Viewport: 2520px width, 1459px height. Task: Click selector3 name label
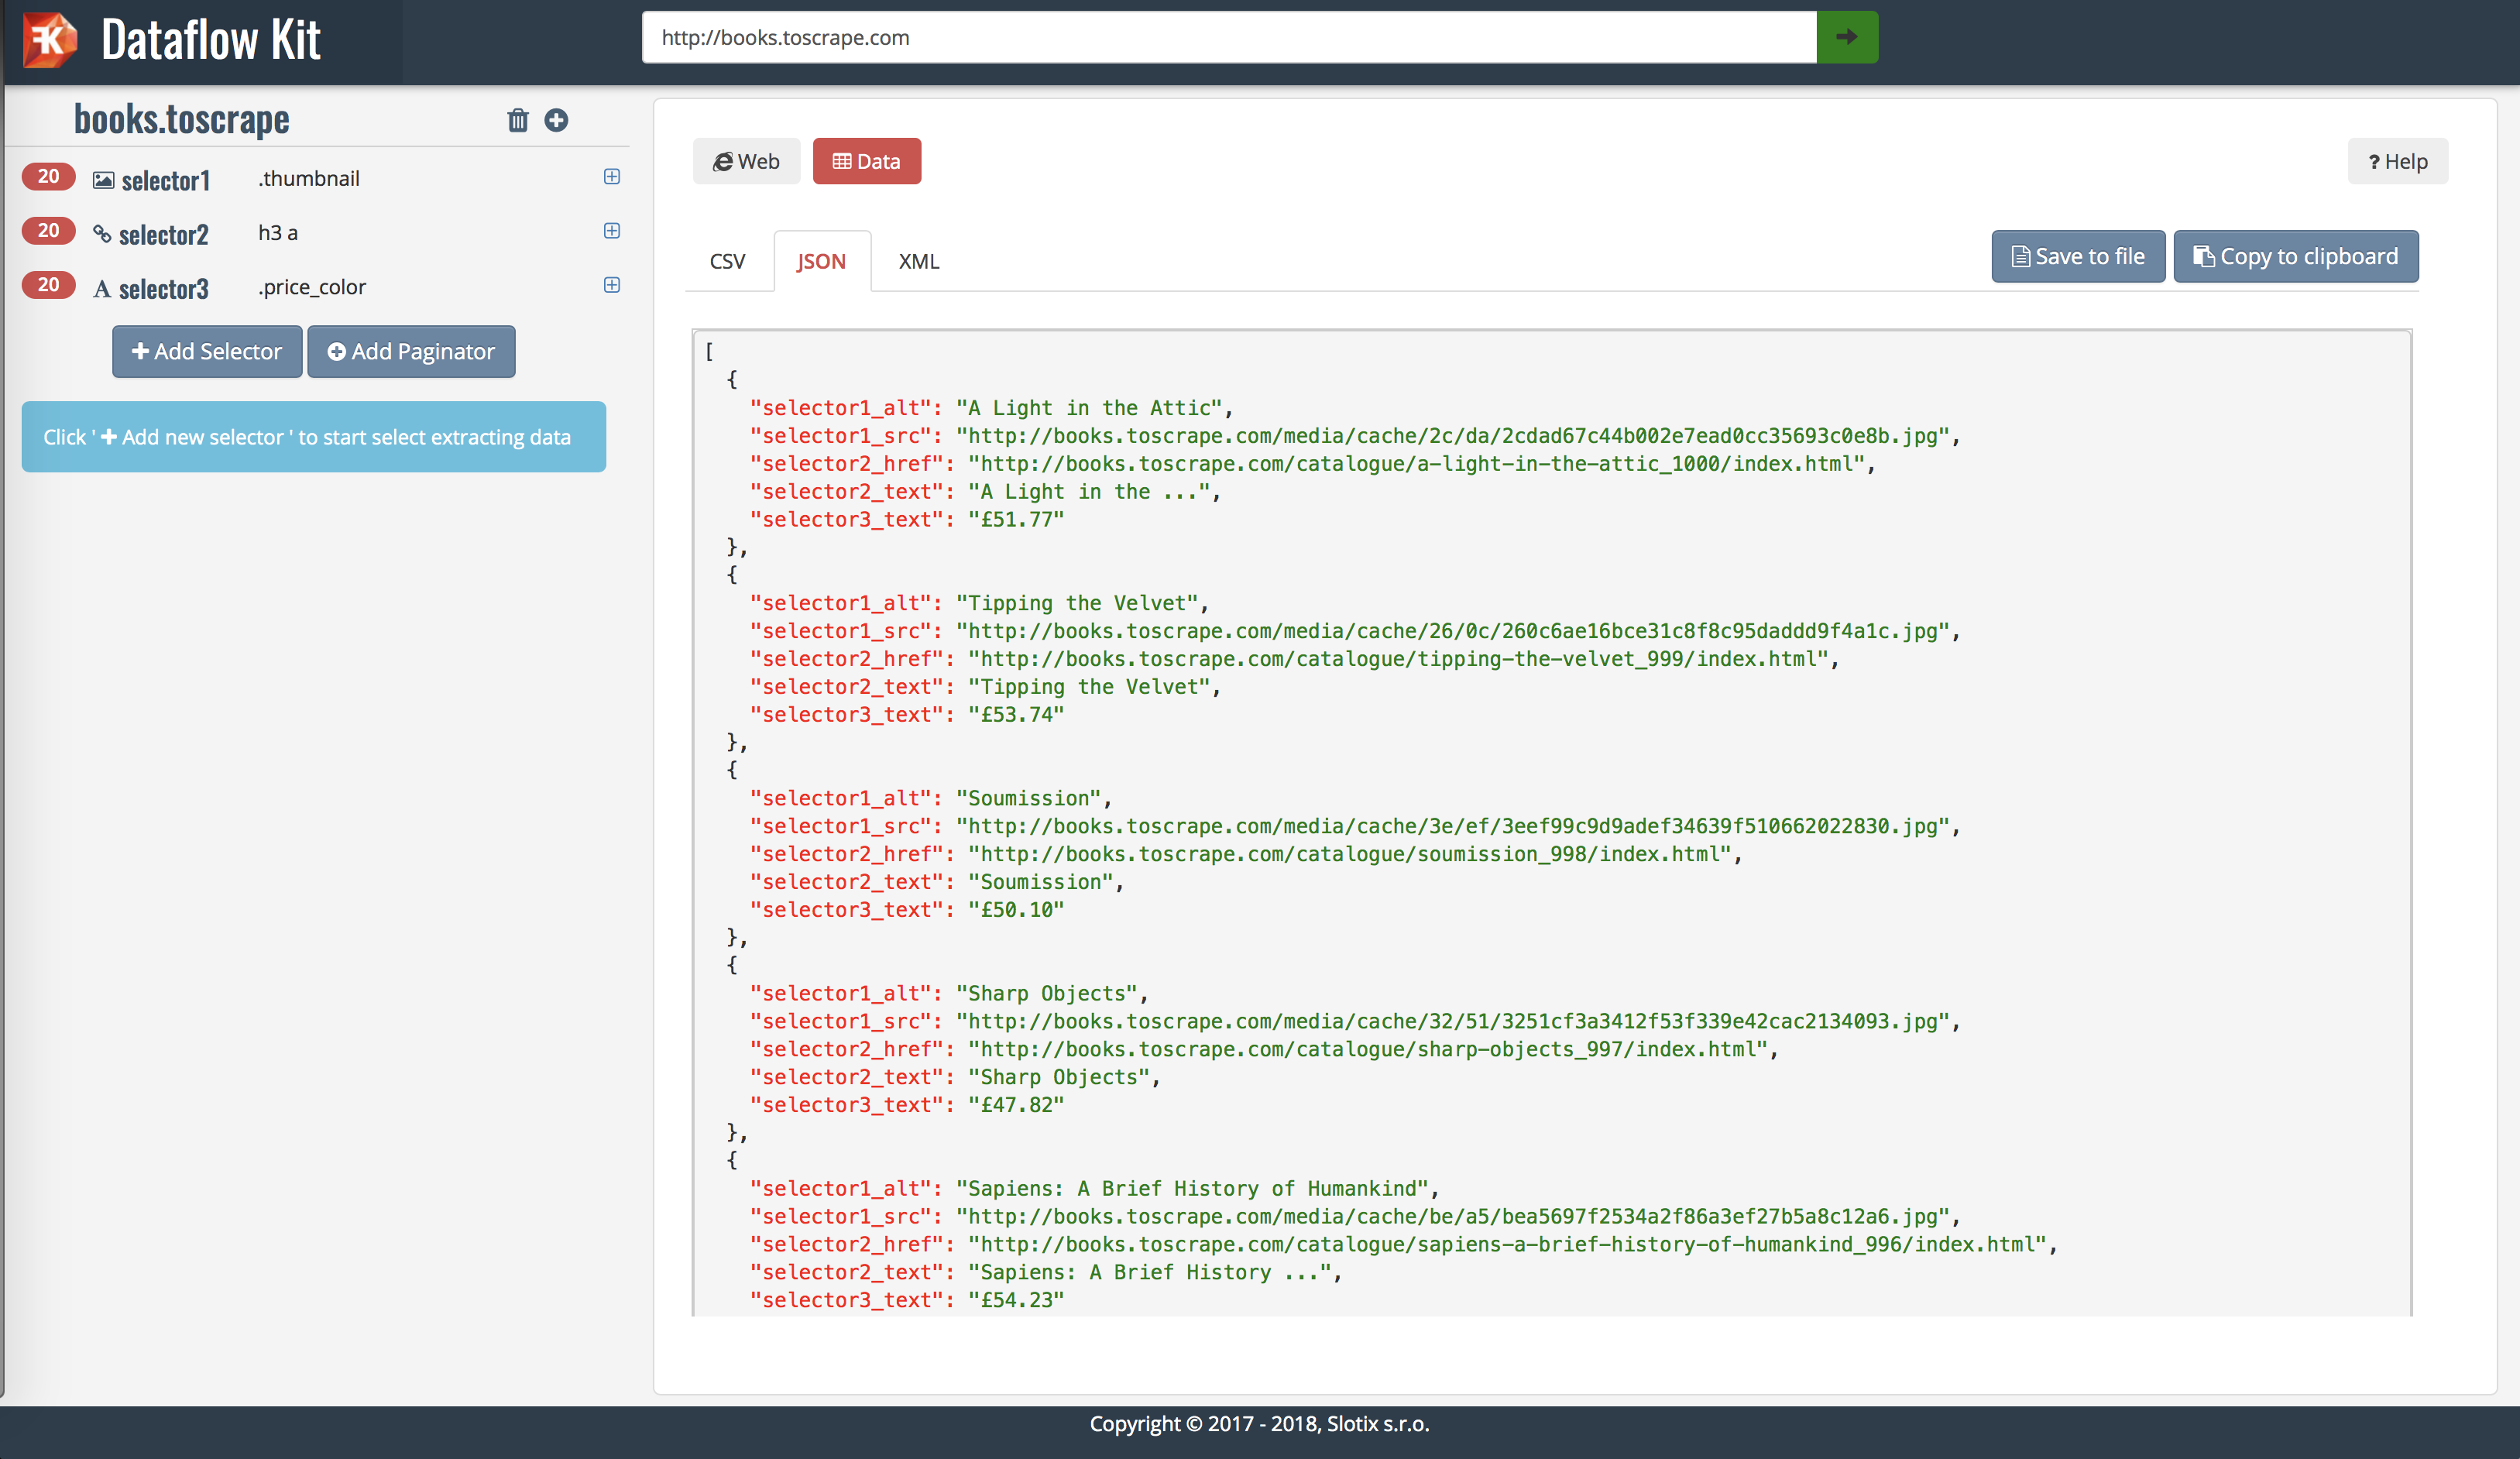[164, 288]
